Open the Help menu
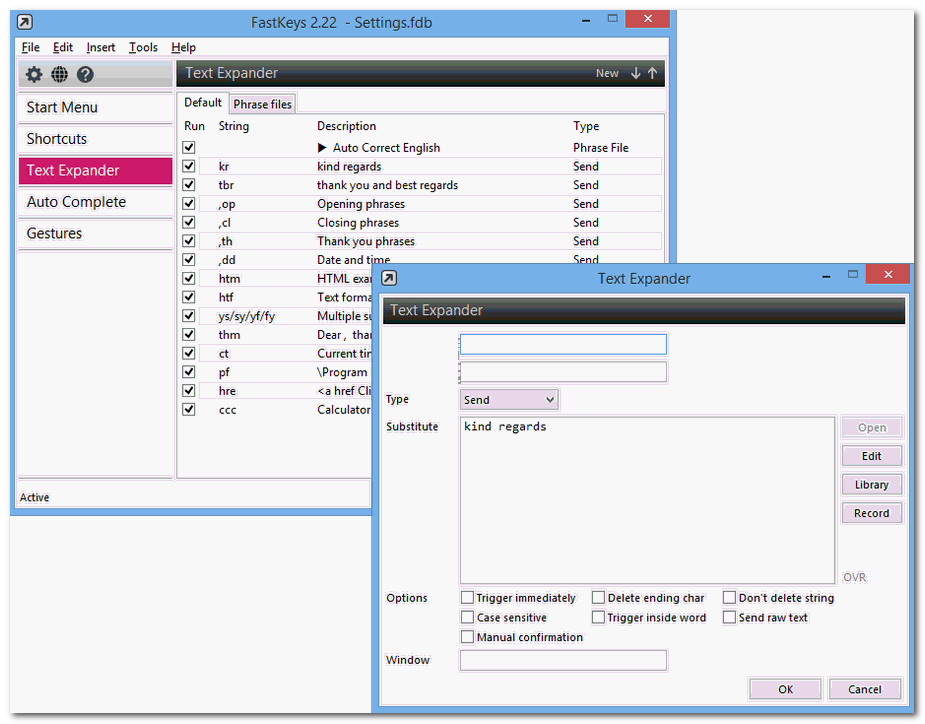 [183, 47]
